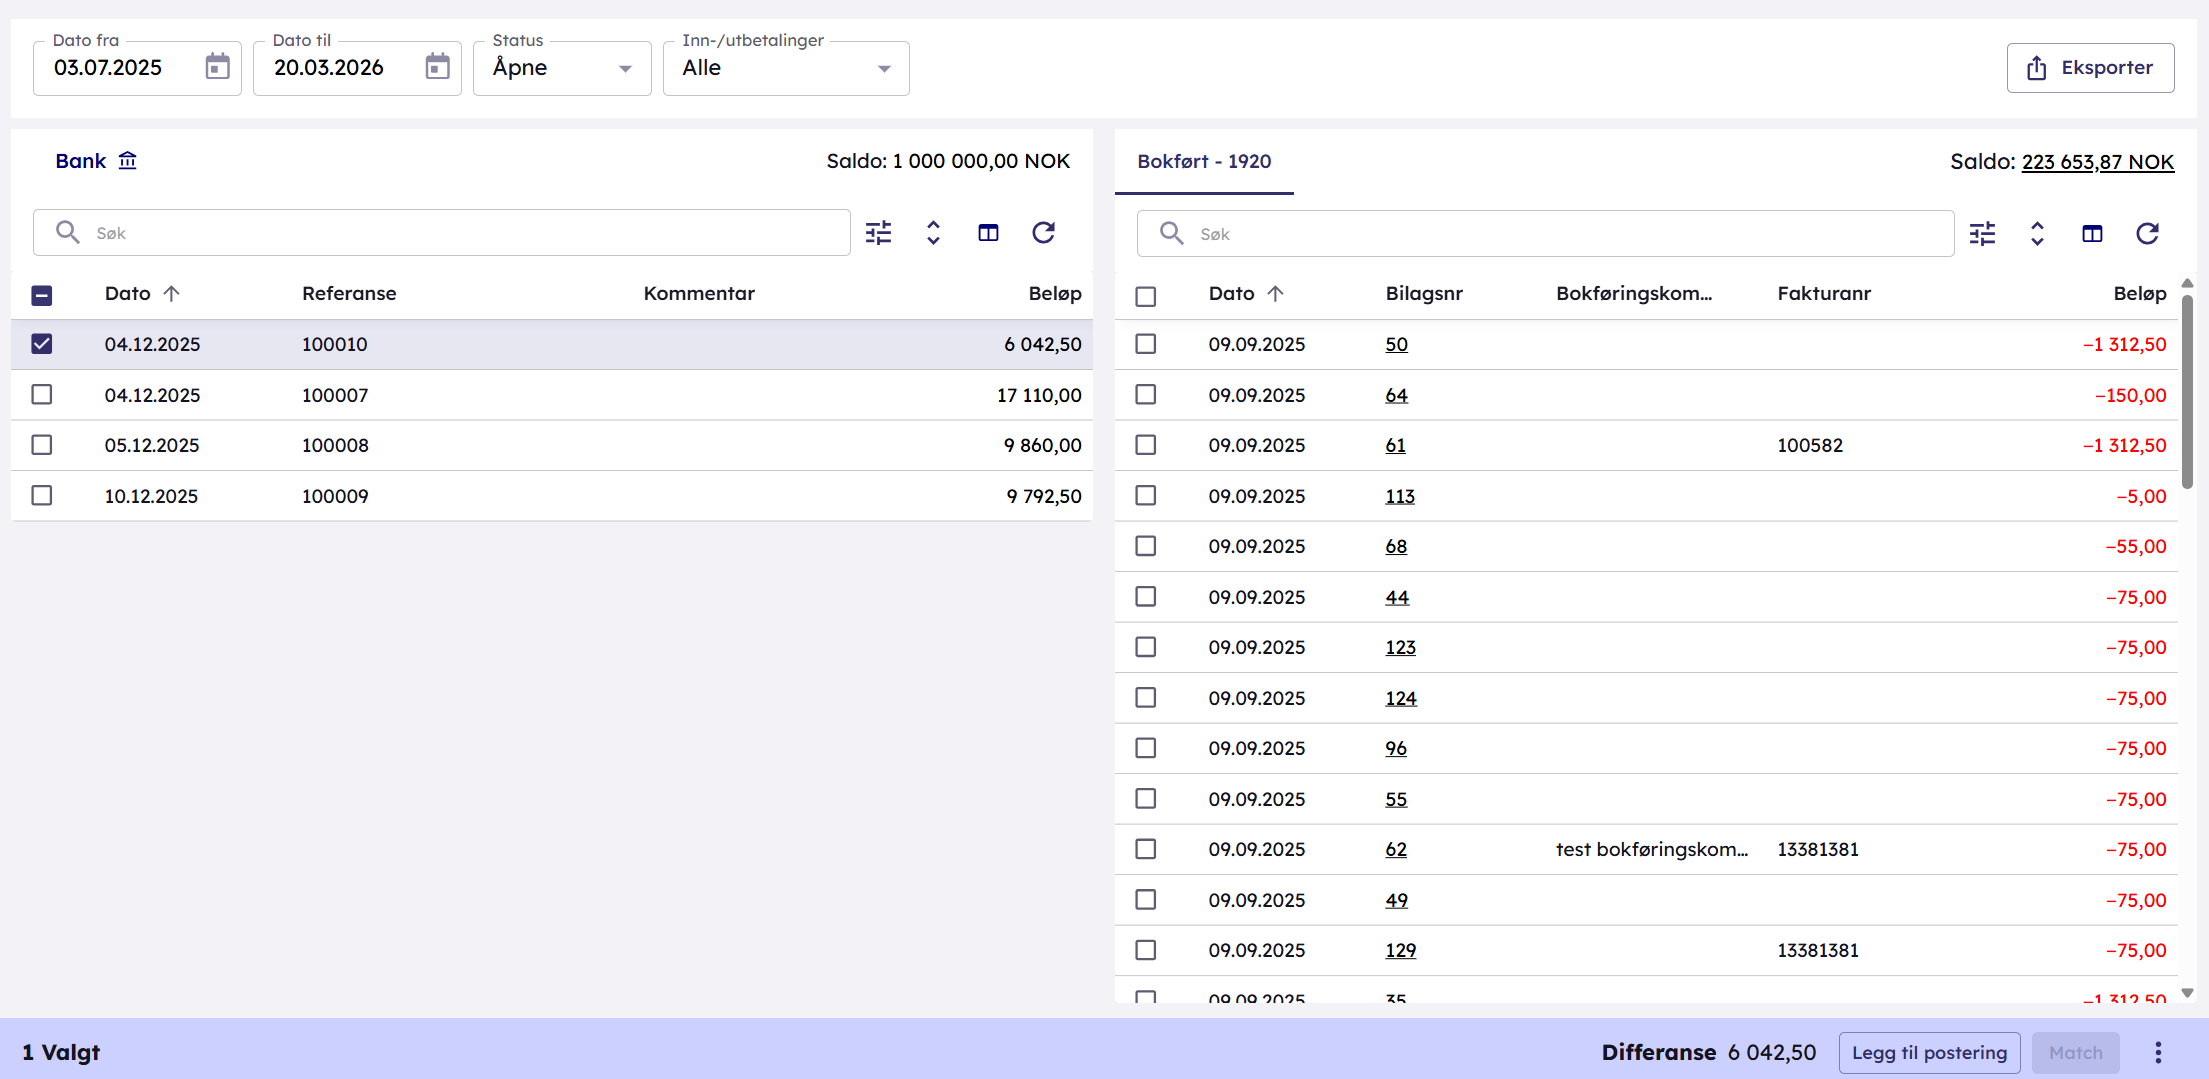Screen dimensions: 2209x1079
Task: Open the Dato til calendar picker
Action: click(437, 67)
